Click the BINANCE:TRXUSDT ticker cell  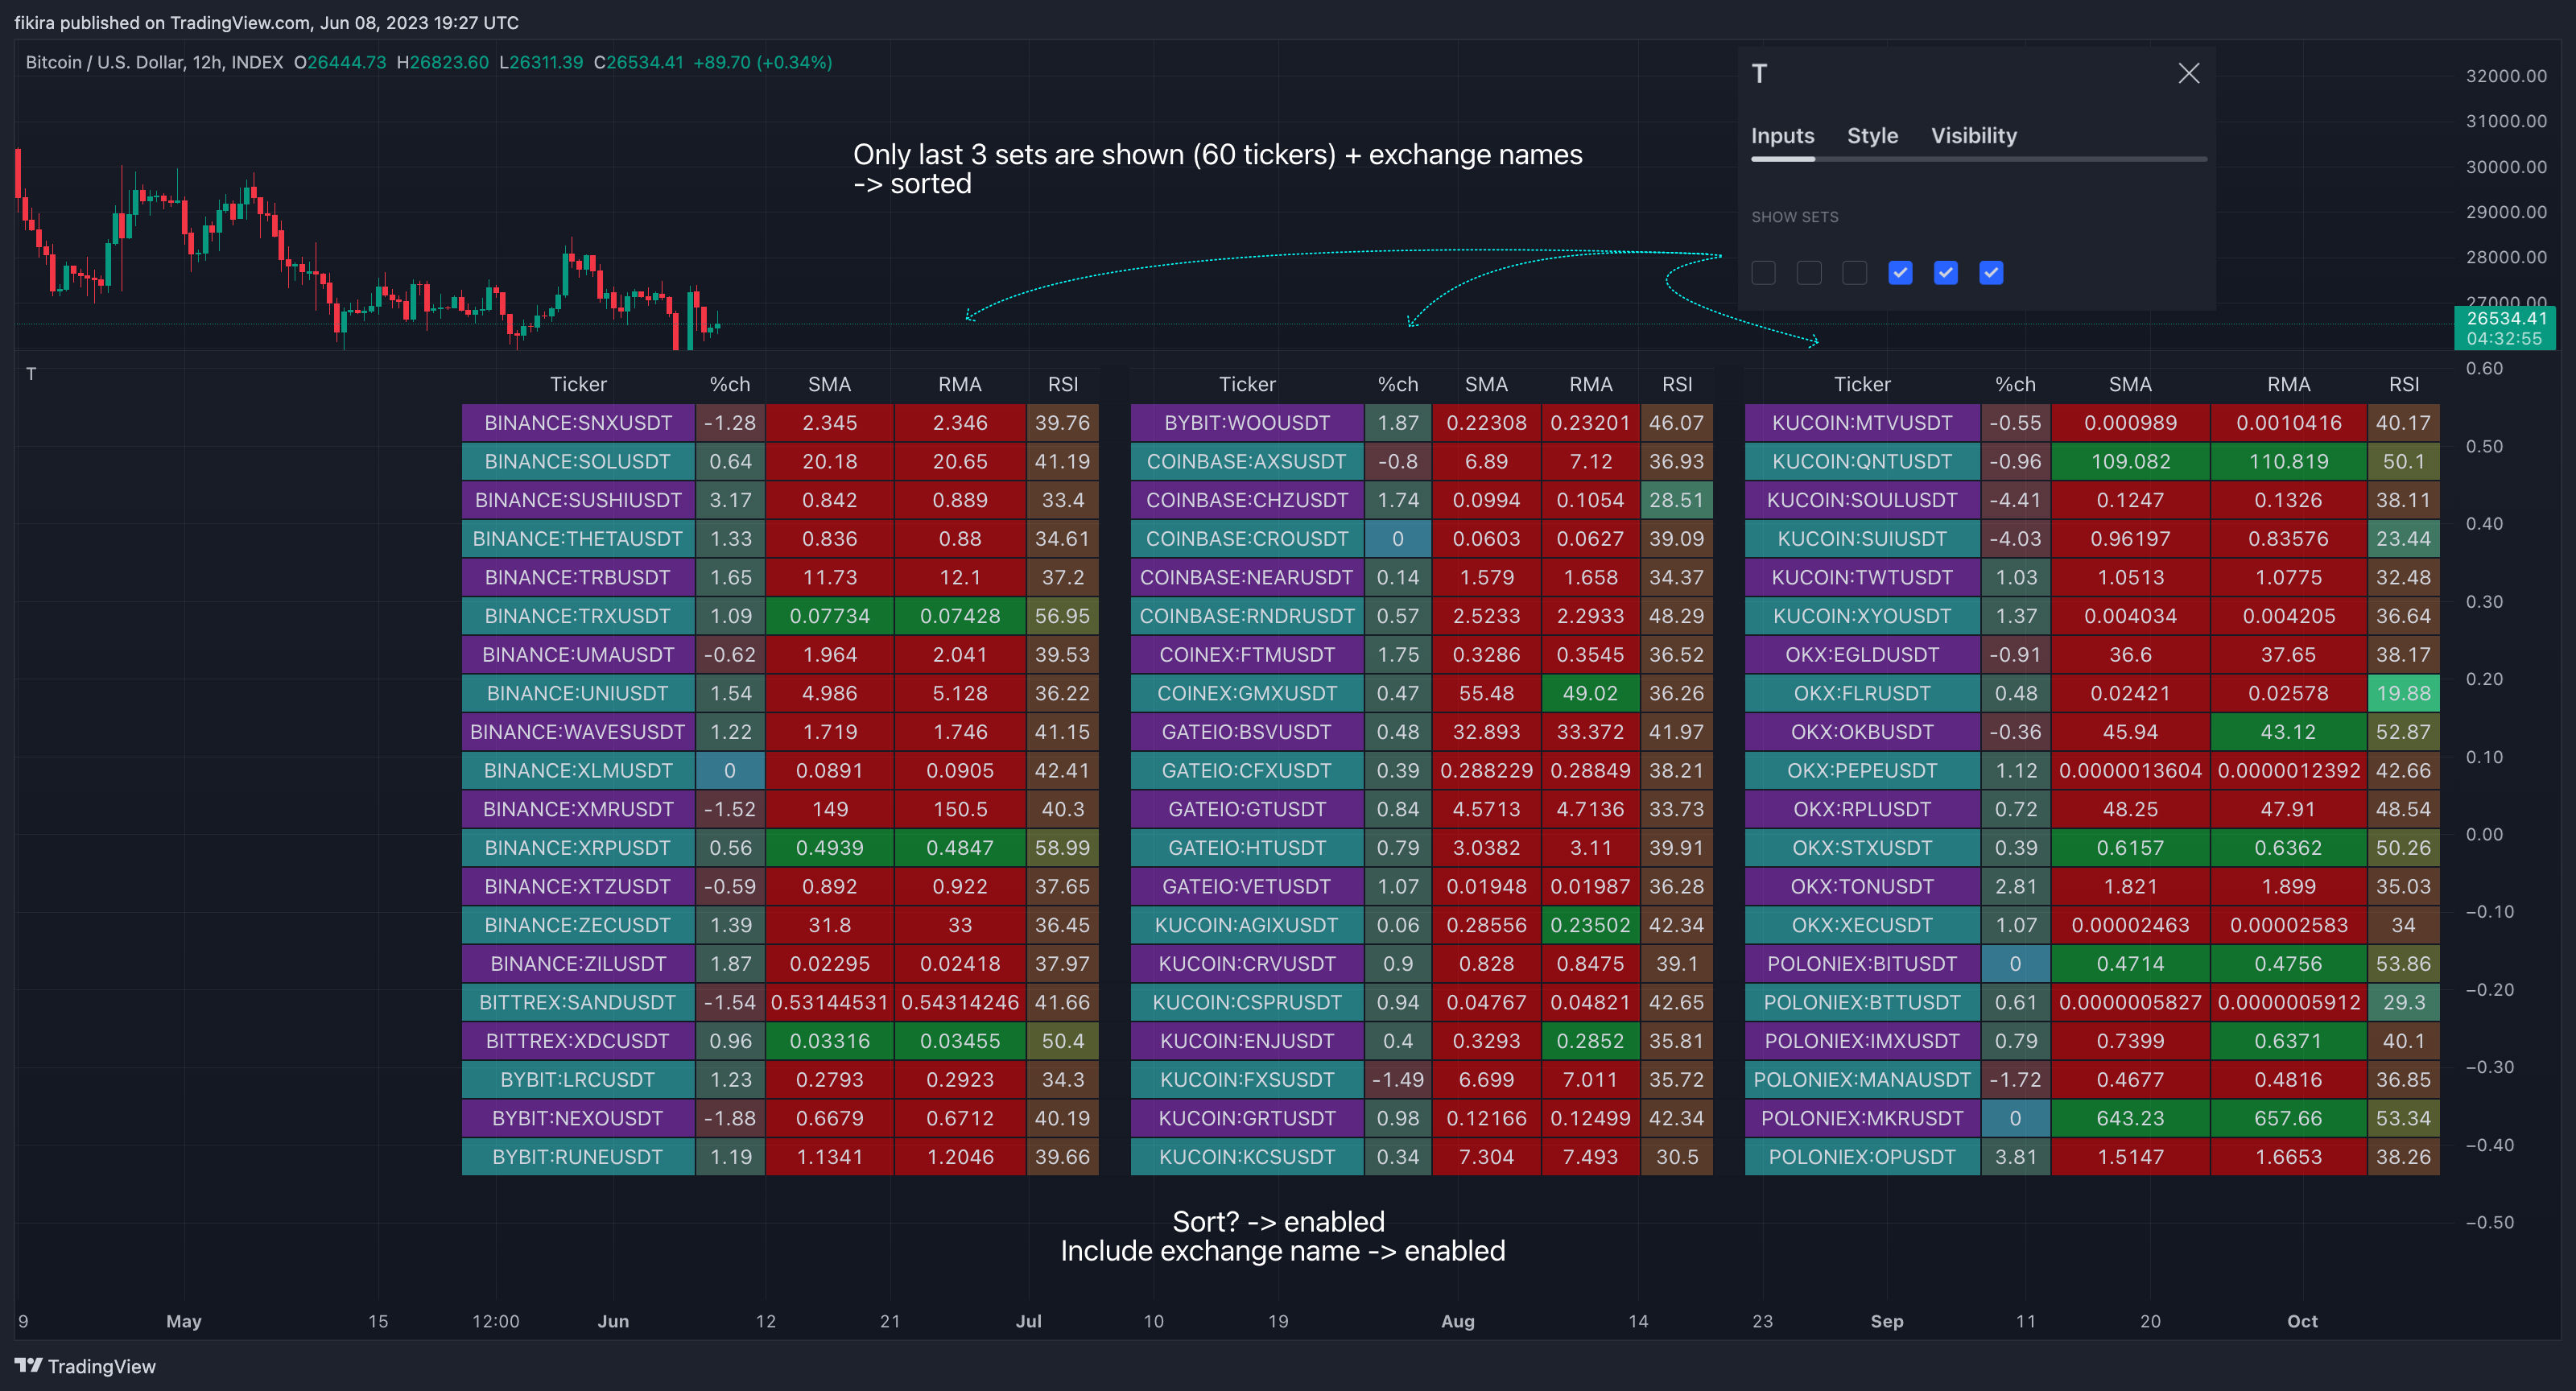point(578,616)
